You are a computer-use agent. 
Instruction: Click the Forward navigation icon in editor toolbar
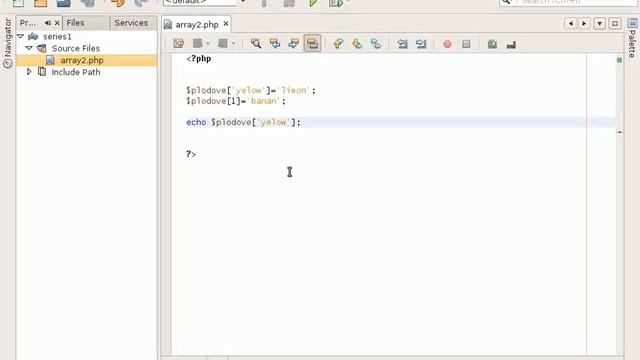223,44
